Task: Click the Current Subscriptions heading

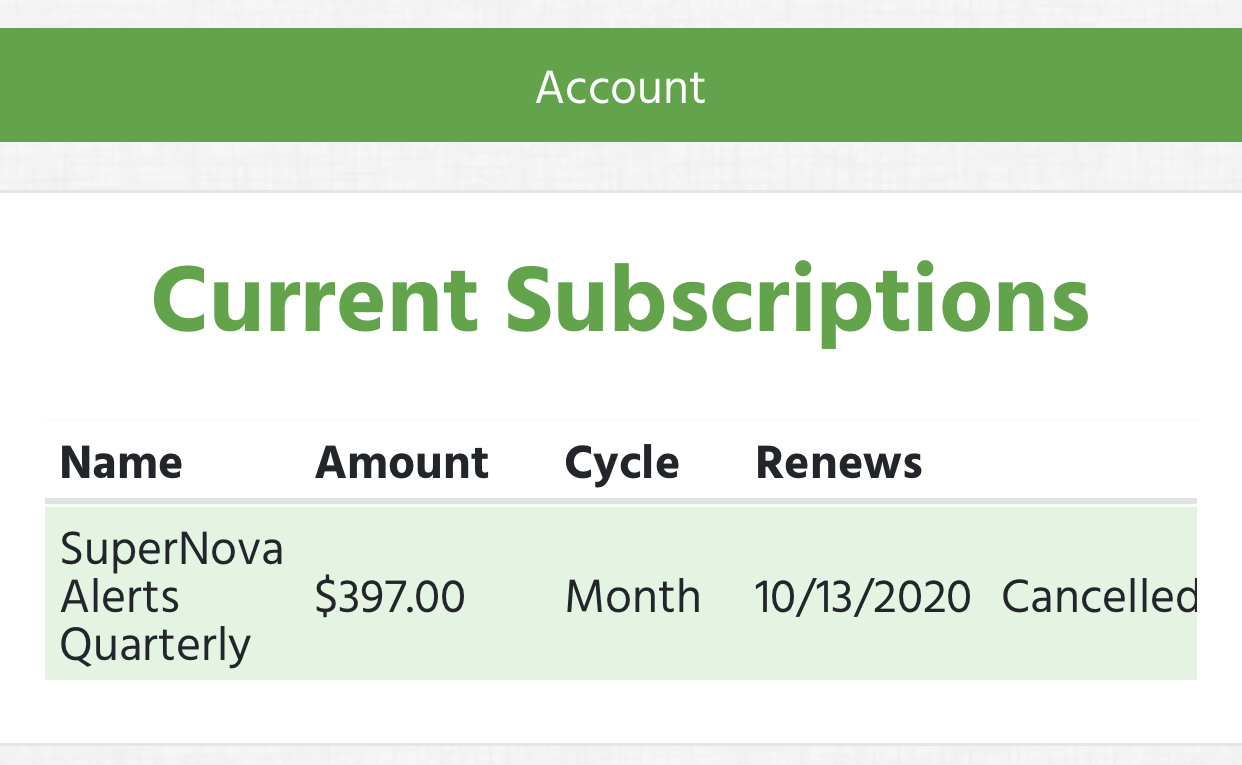Action: click(x=620, y=300)
